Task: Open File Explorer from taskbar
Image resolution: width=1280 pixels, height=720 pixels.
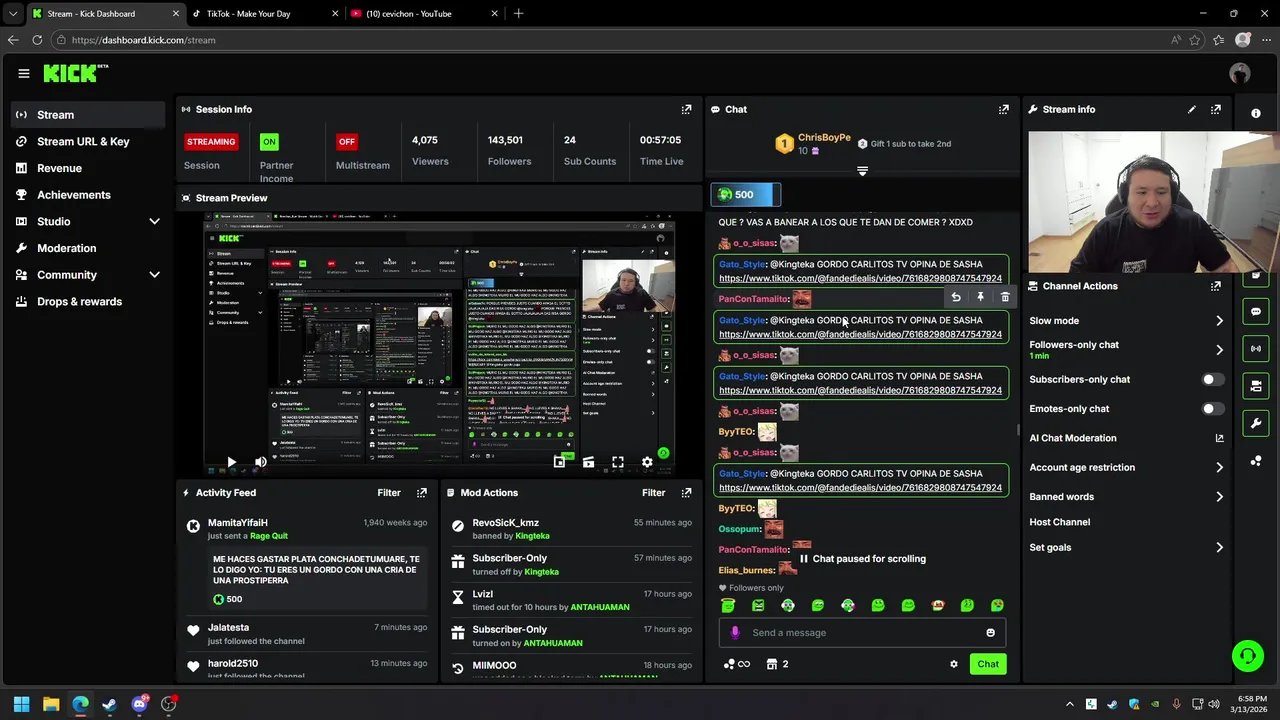Action: [x=51, y=704]
